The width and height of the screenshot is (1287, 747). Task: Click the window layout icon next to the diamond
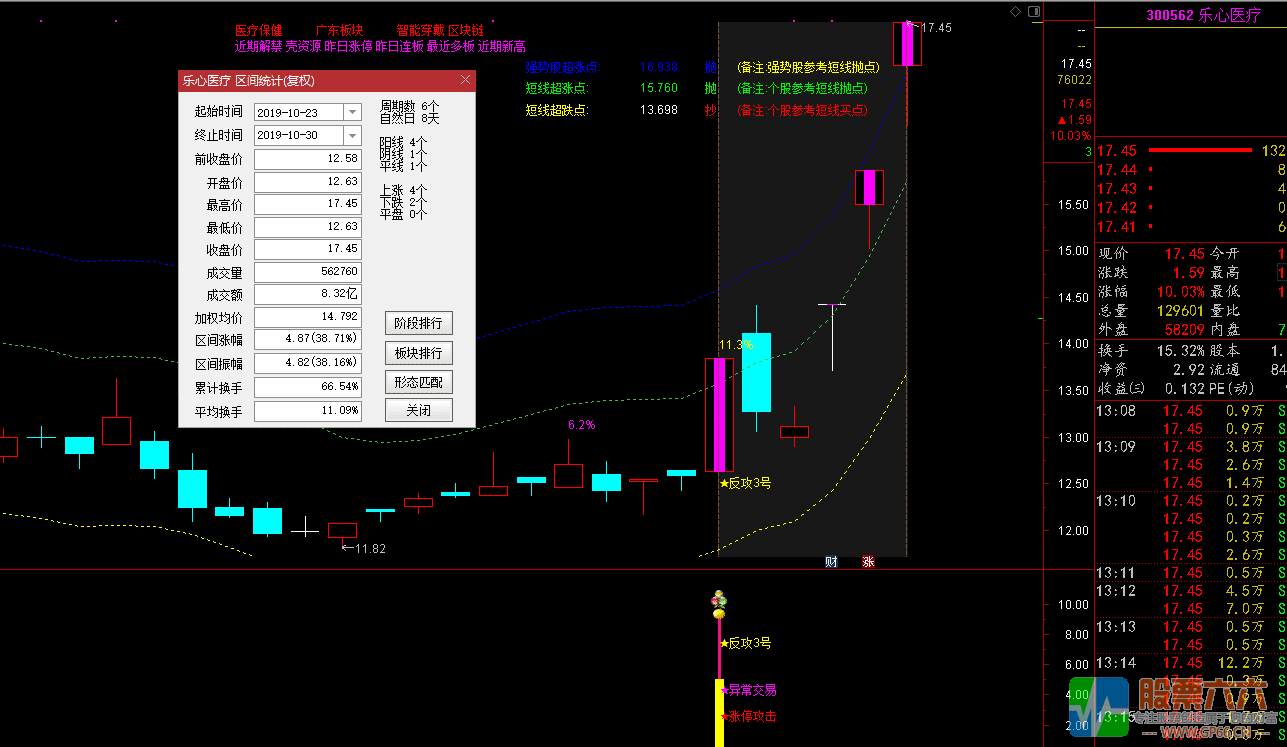[1034, 9]
